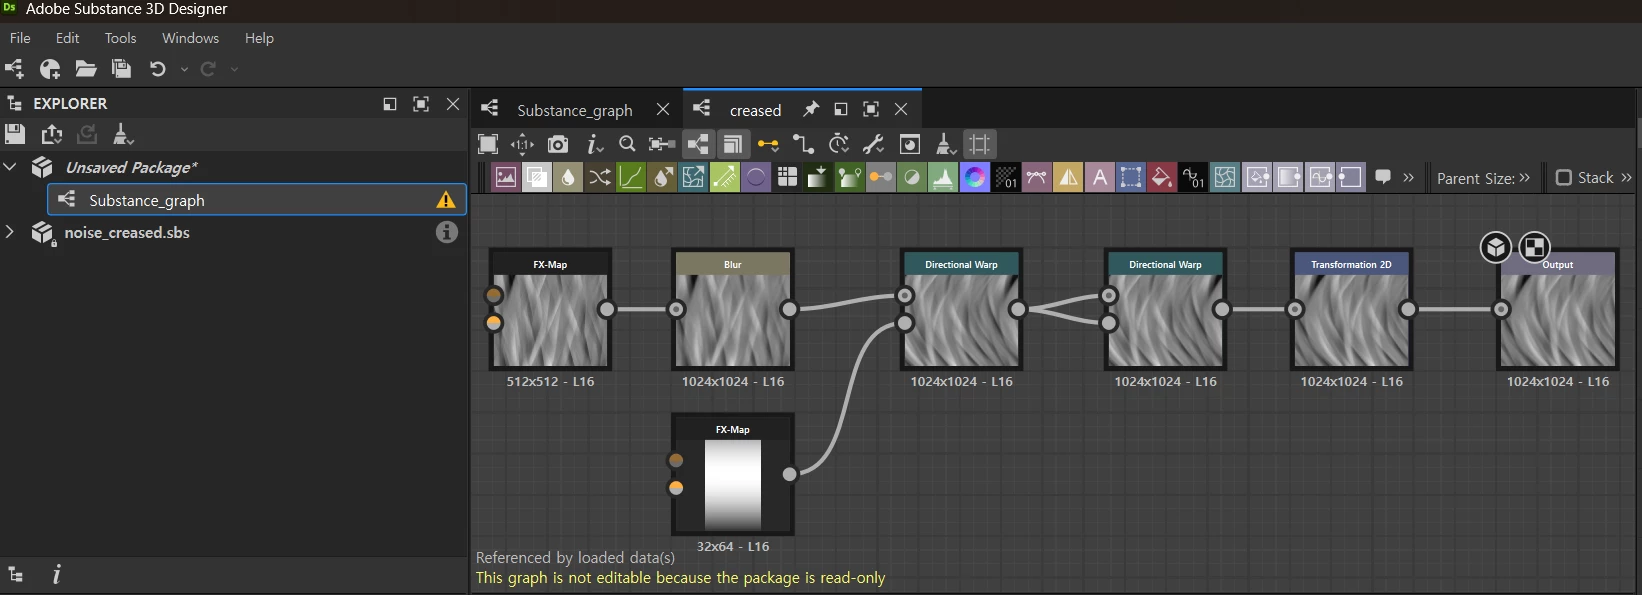Screen dimensions: 1642x595
Task: Open graph info display options dropdown
Action: pos(594,144)
